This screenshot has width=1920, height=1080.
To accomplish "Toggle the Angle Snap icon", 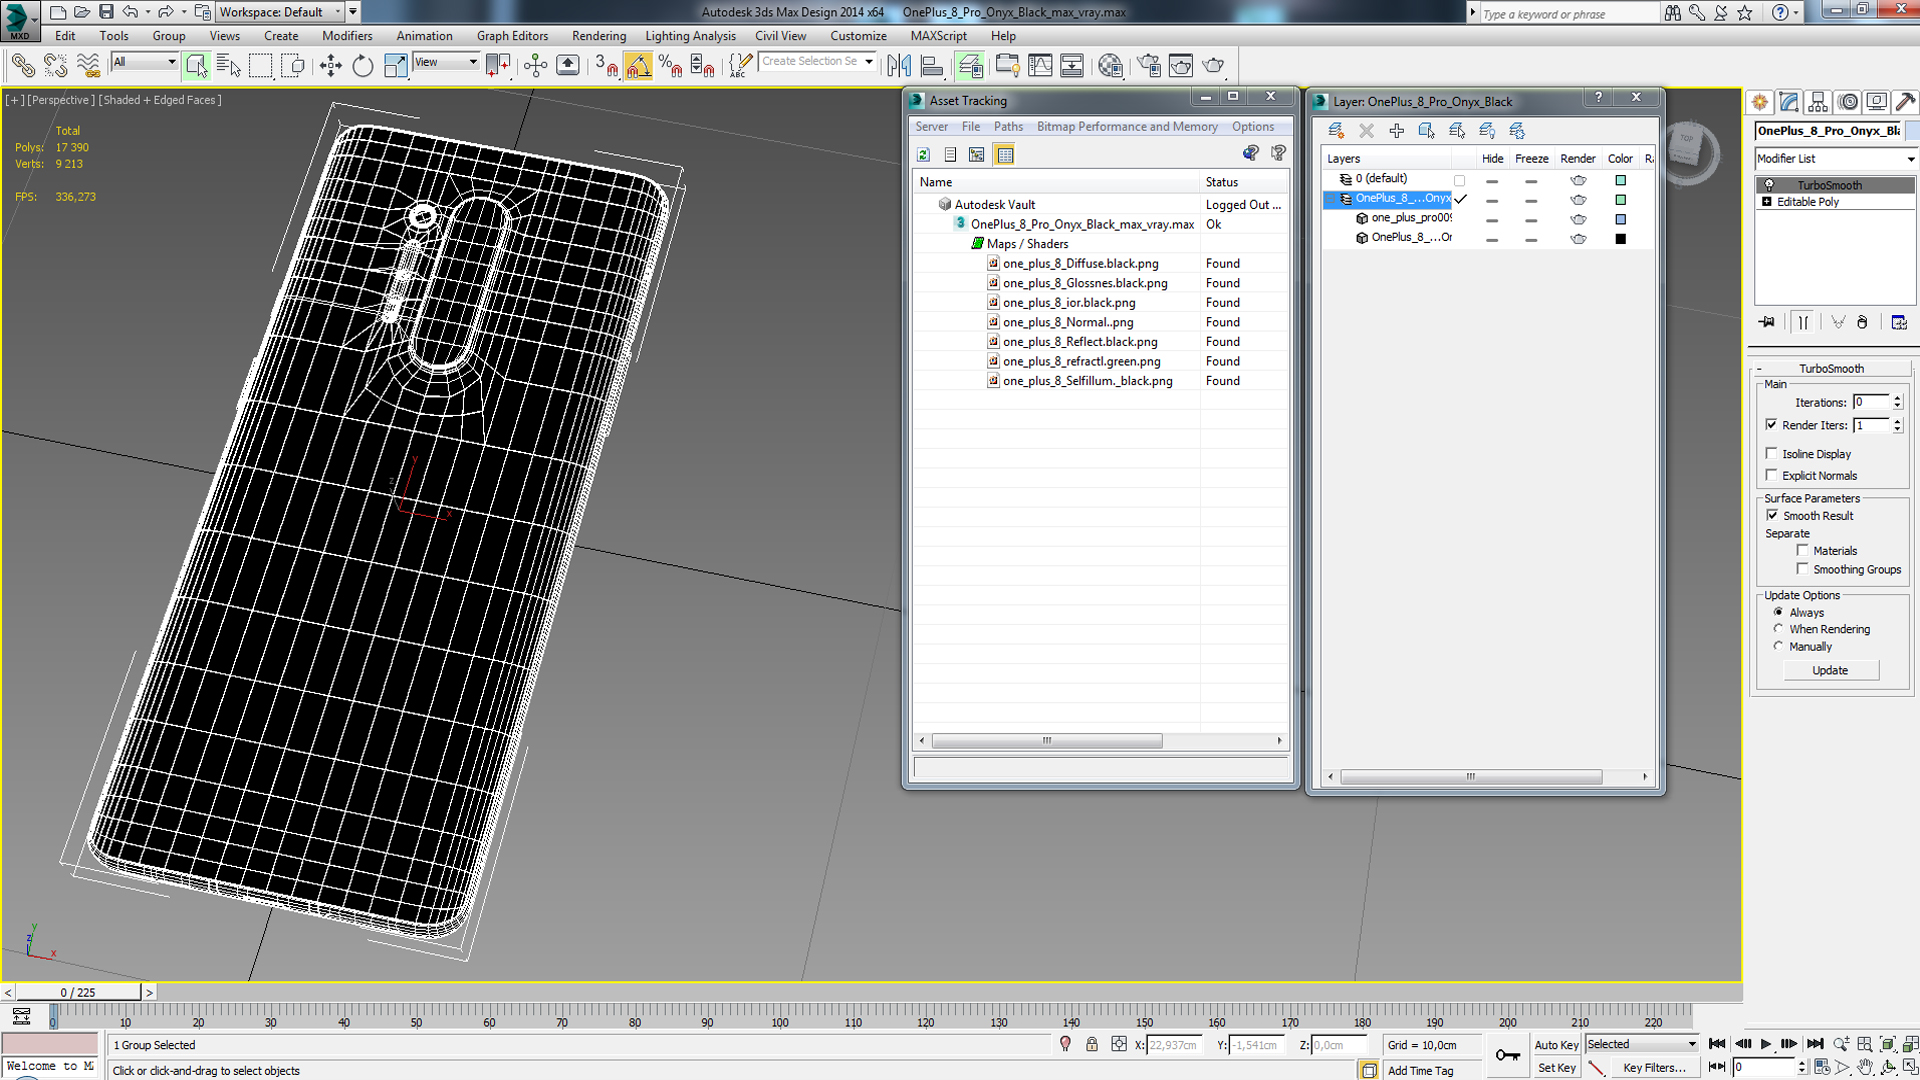I will coord(638,66).
